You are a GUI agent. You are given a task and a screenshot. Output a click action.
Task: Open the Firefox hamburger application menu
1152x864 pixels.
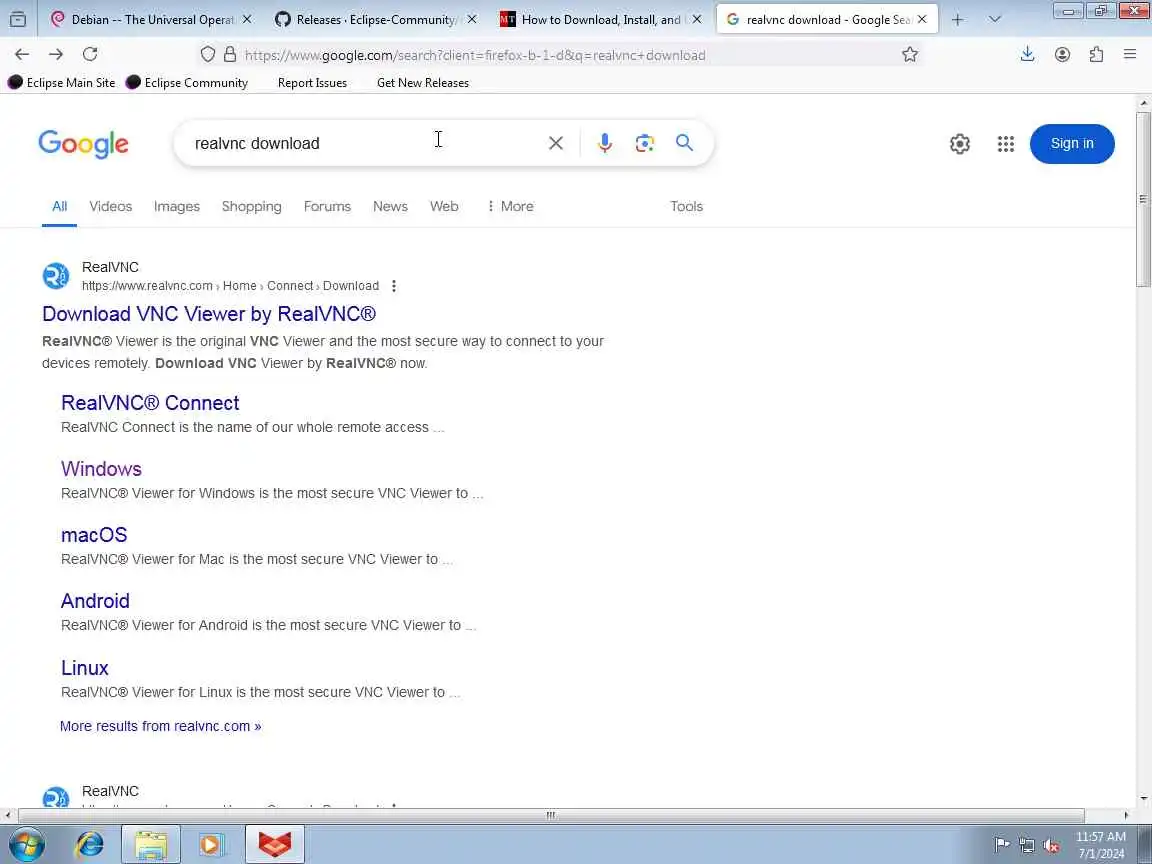[1130, 54]
